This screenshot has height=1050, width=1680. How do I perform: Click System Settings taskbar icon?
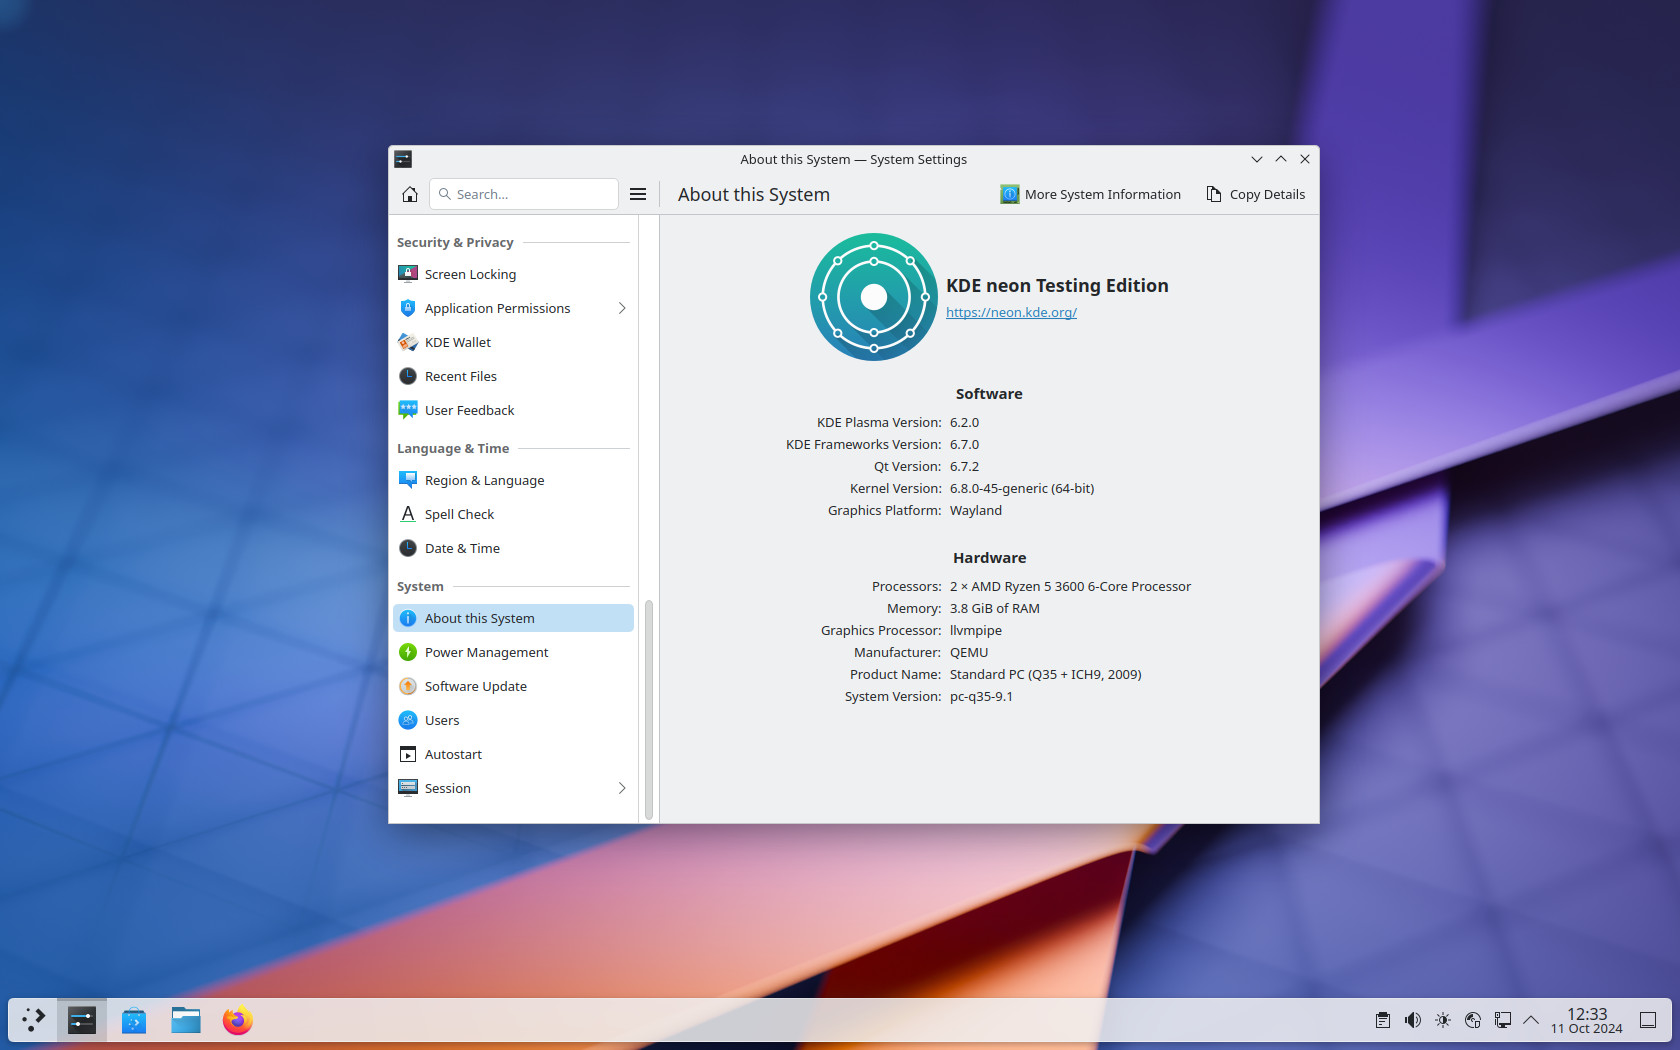(82, 1020)
